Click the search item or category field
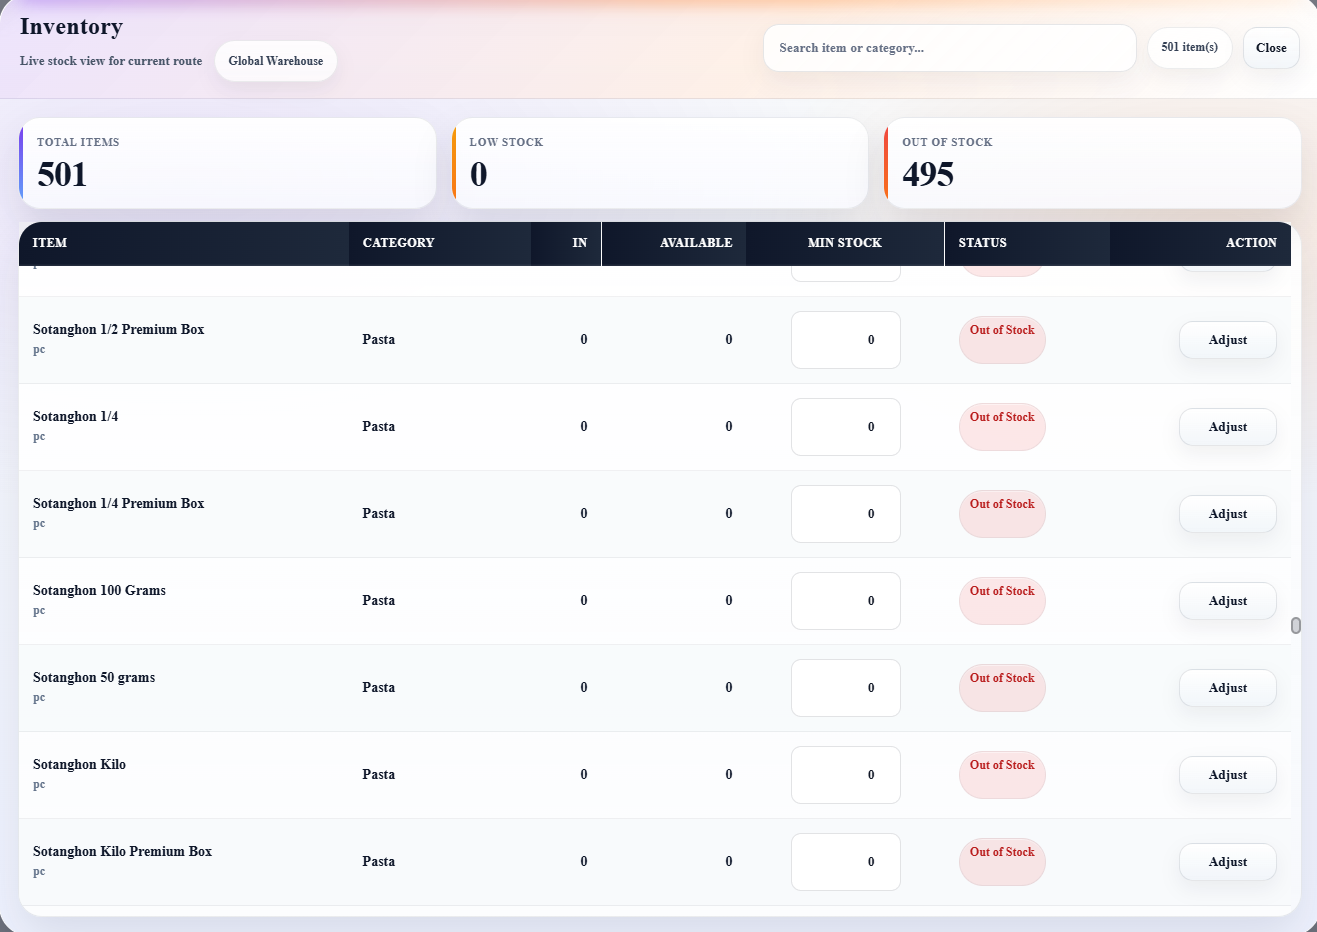 (949, 48)
